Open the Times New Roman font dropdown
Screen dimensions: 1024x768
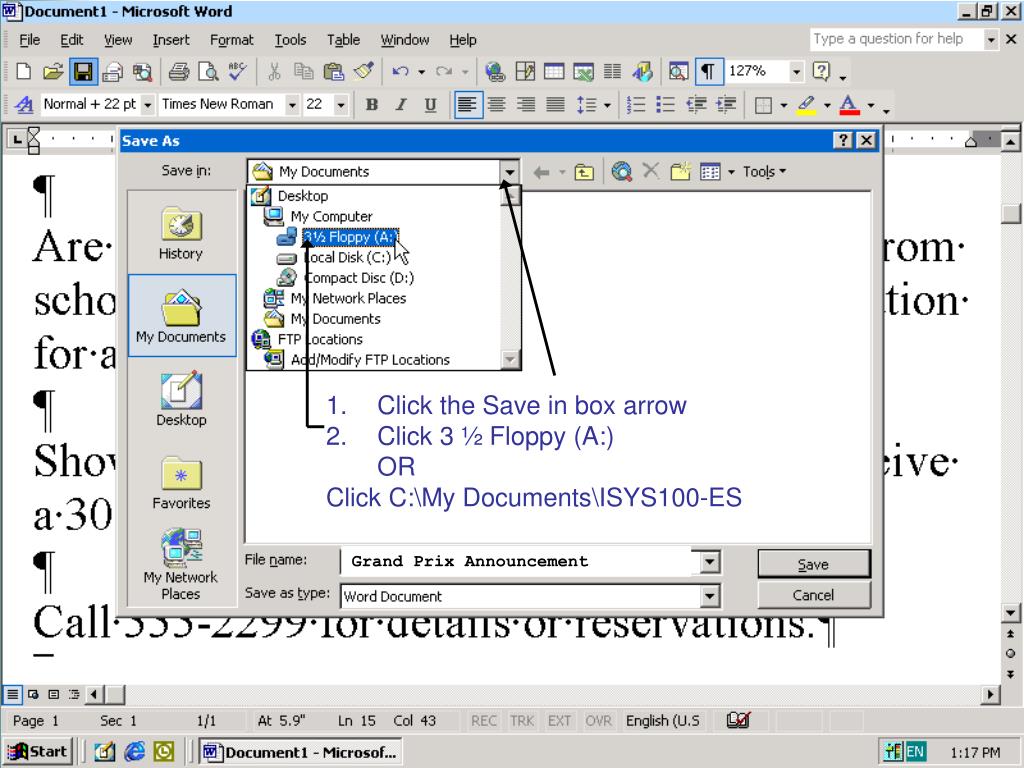[292, 104]
